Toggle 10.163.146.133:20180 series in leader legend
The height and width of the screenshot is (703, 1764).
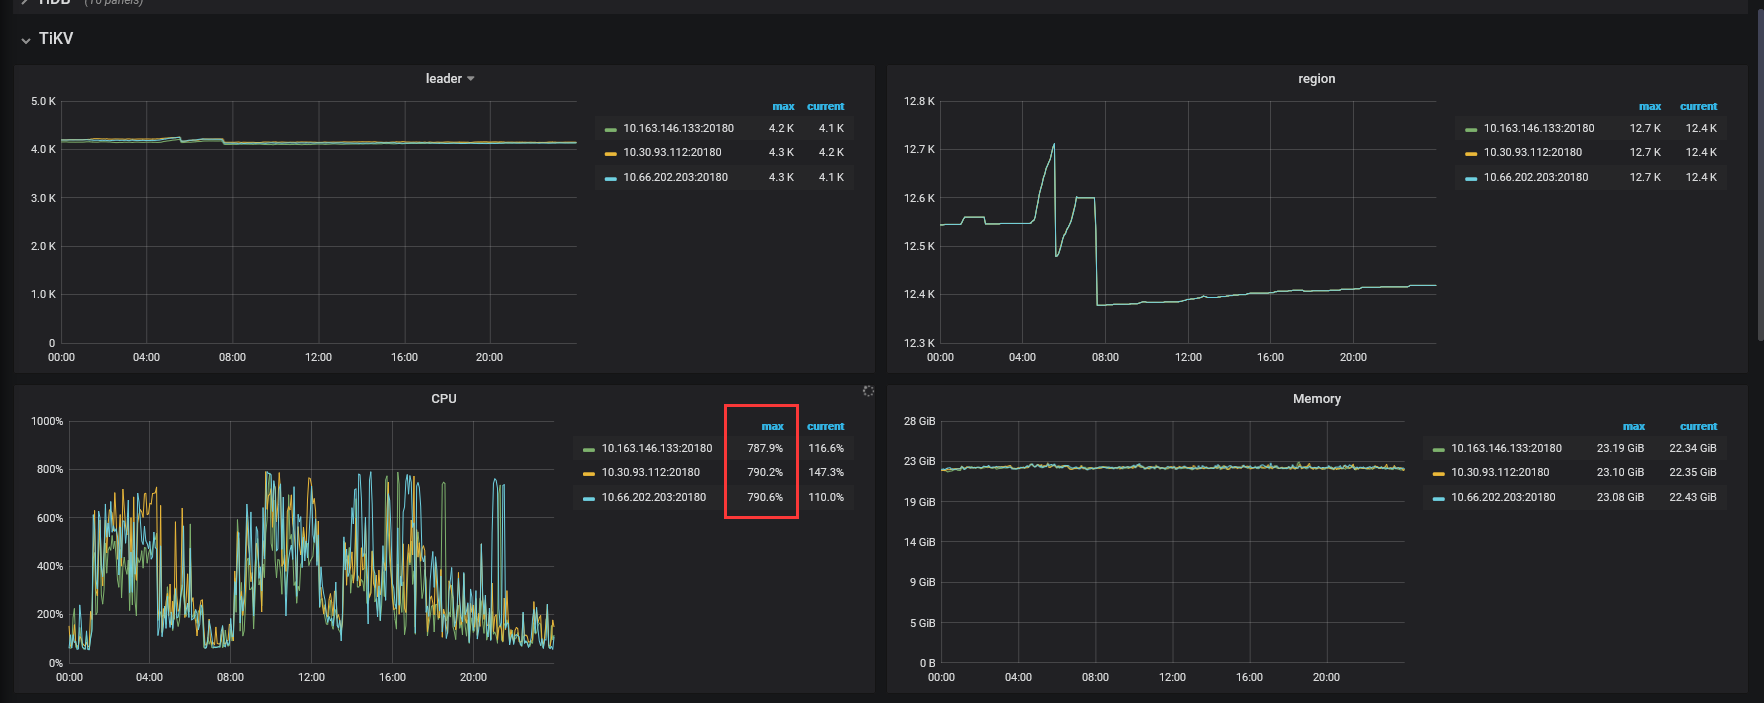(x=678, y=129)
